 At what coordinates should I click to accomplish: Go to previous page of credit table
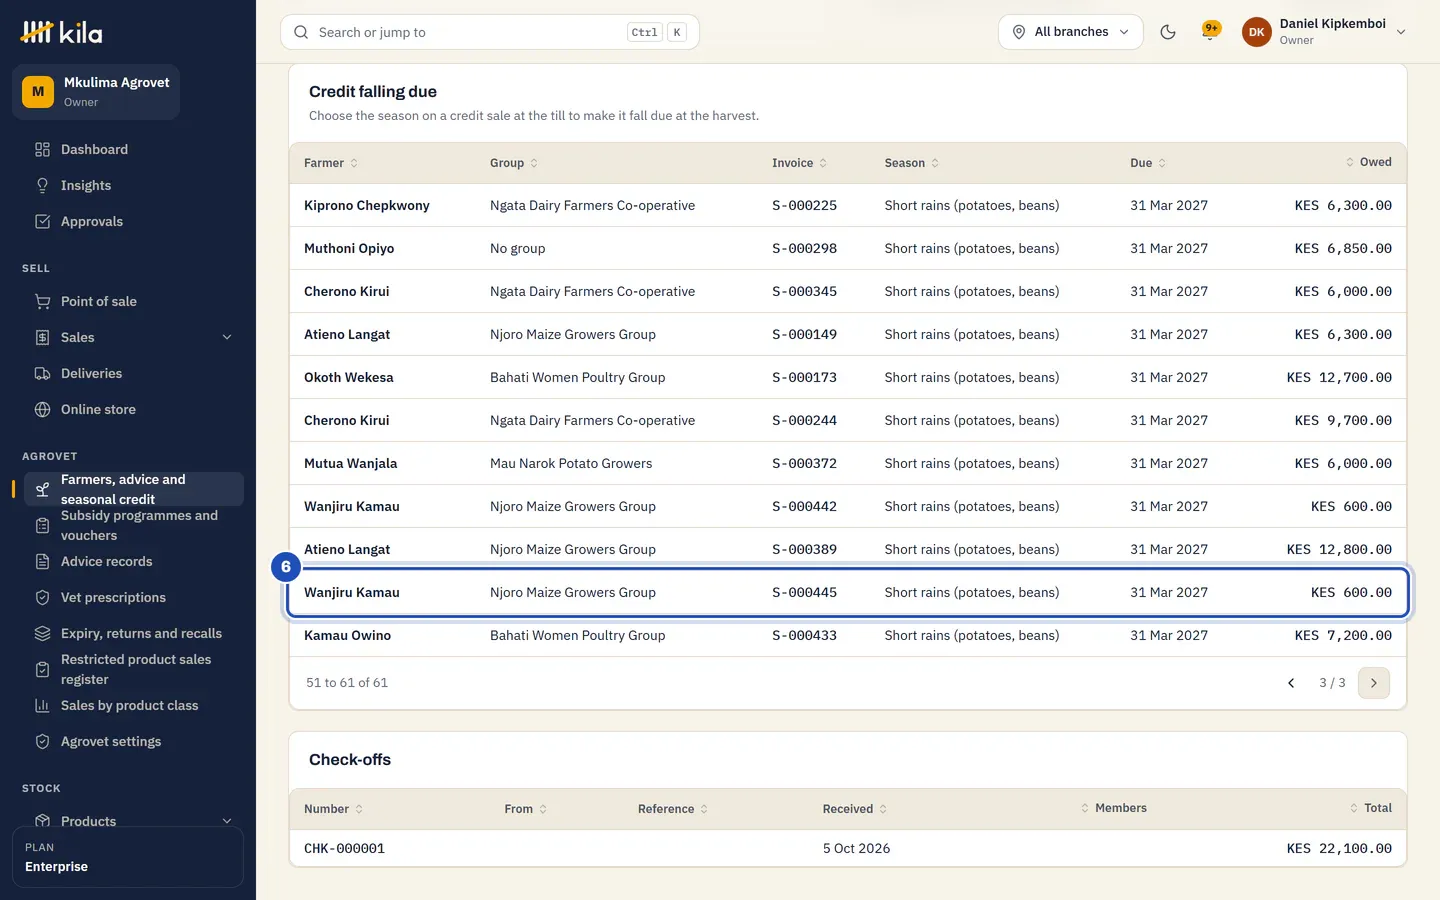click(x=1291, y=683)
